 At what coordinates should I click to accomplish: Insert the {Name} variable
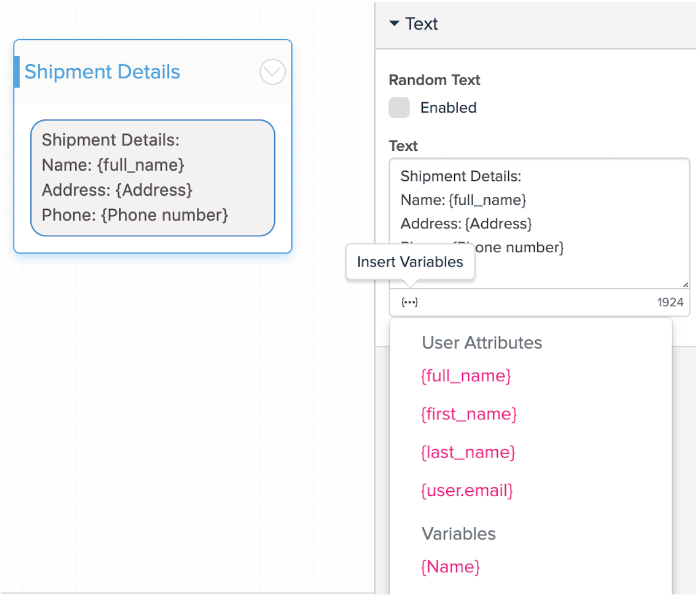pos(450,567)
